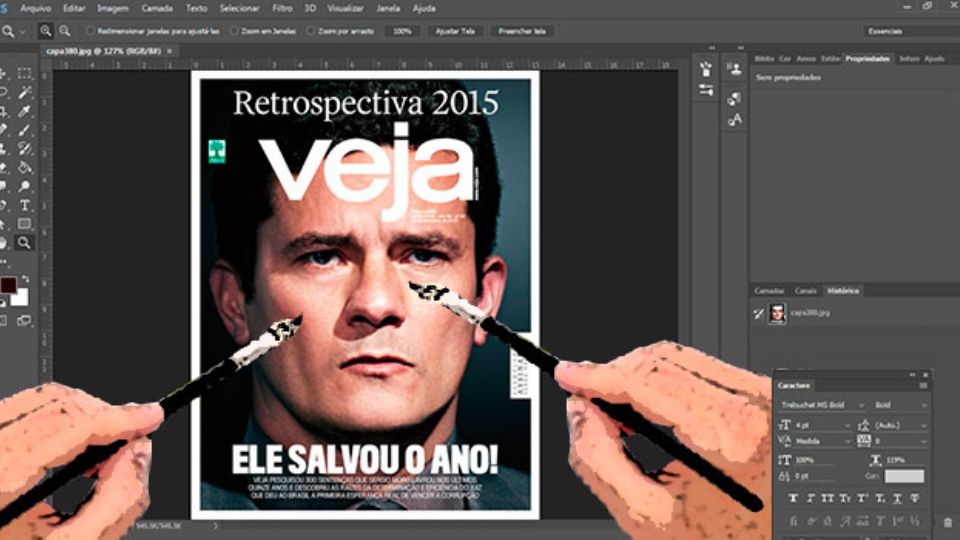The width and height of the screenshot is (960, 540).
Task: Open the Character panel flyout menu
Action: pyautogui.click(x=923, y=386)
